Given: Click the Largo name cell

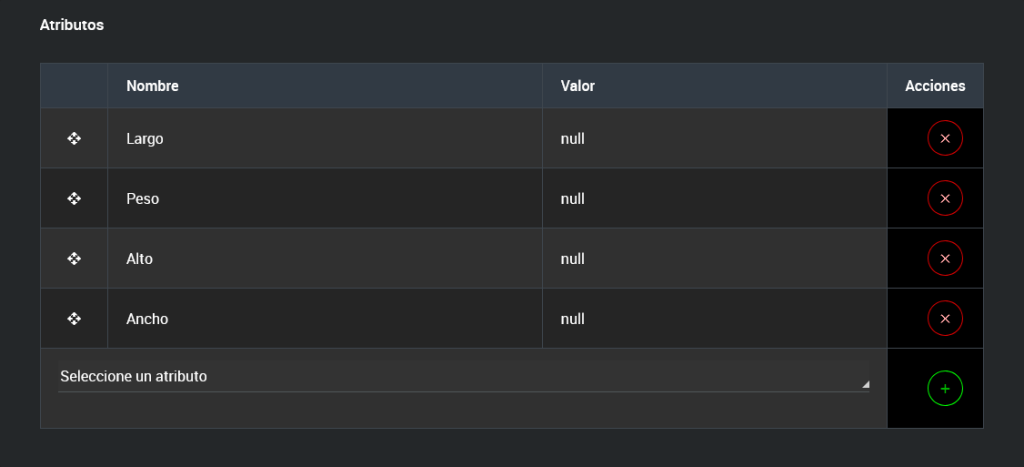Looking at the screenshot, I should tap(145, 139).
